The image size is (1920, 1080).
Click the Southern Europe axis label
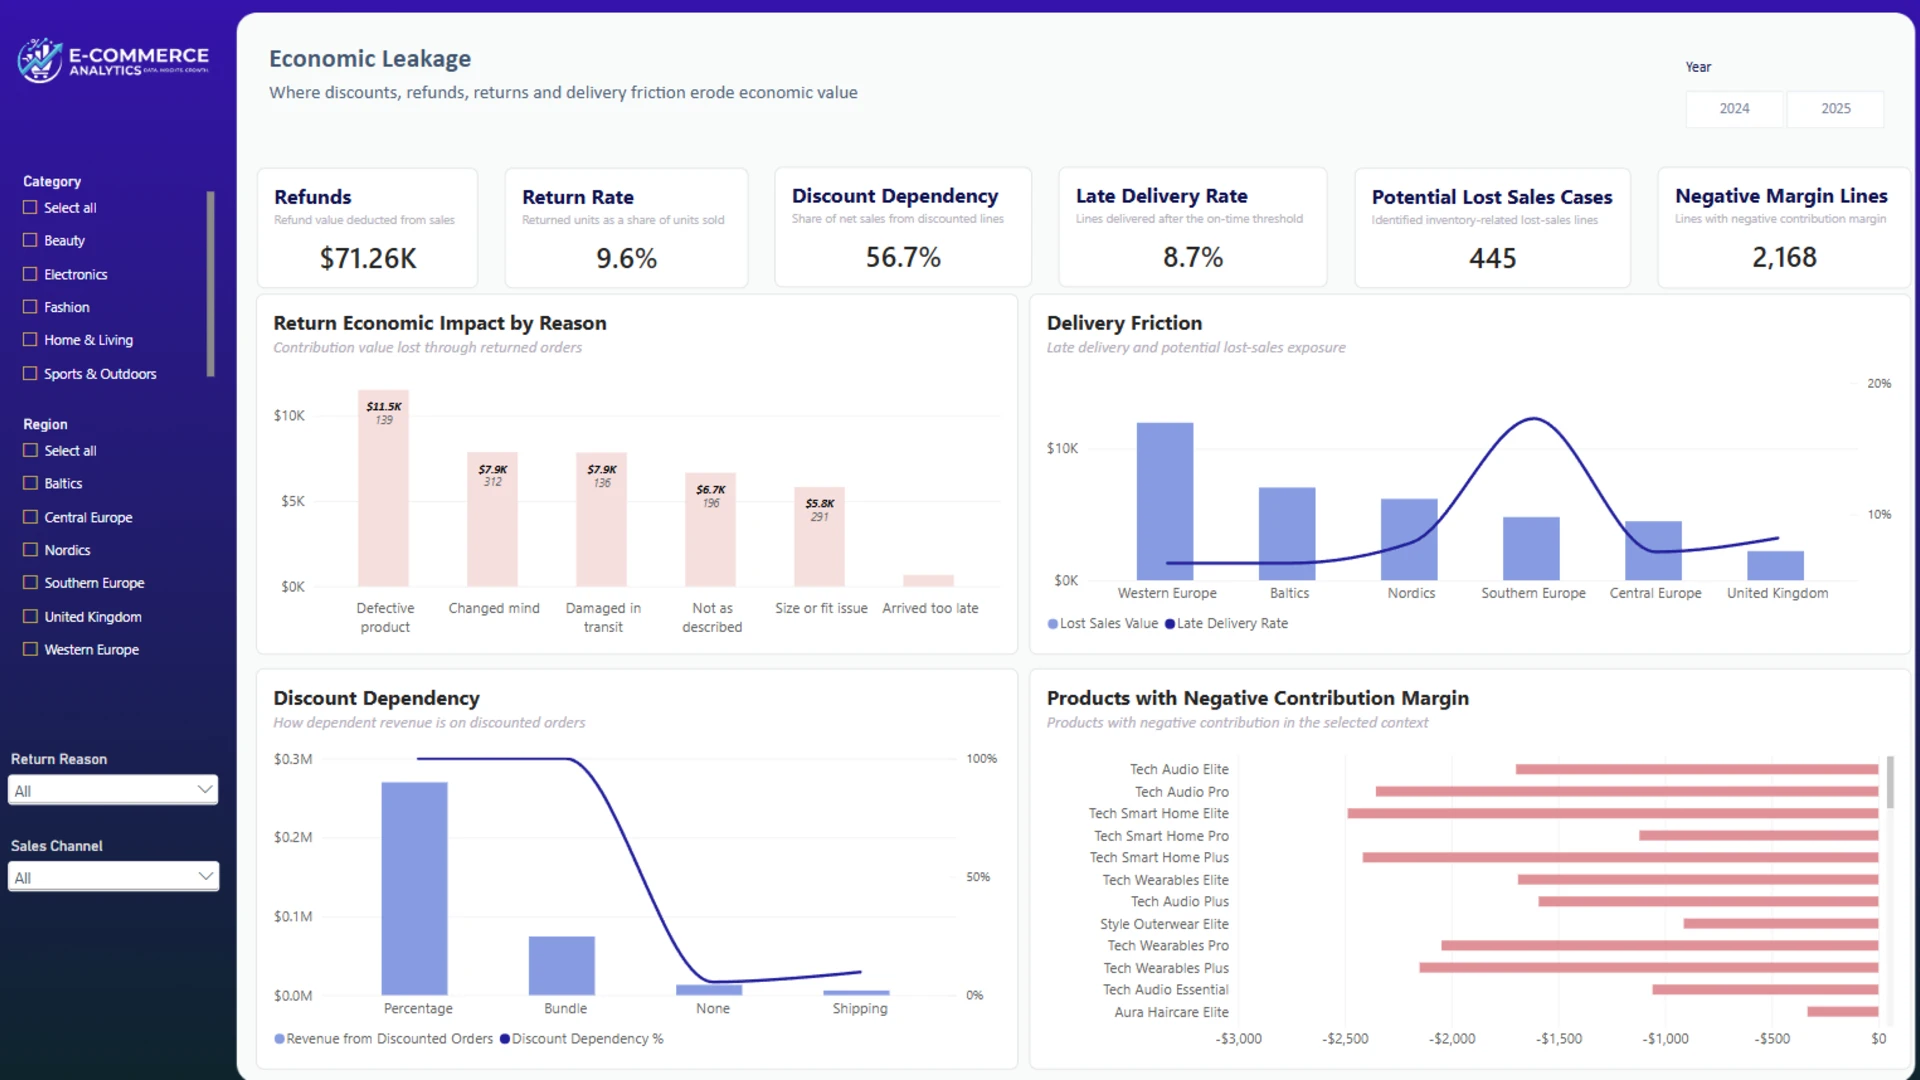[x=1533, y=593]
